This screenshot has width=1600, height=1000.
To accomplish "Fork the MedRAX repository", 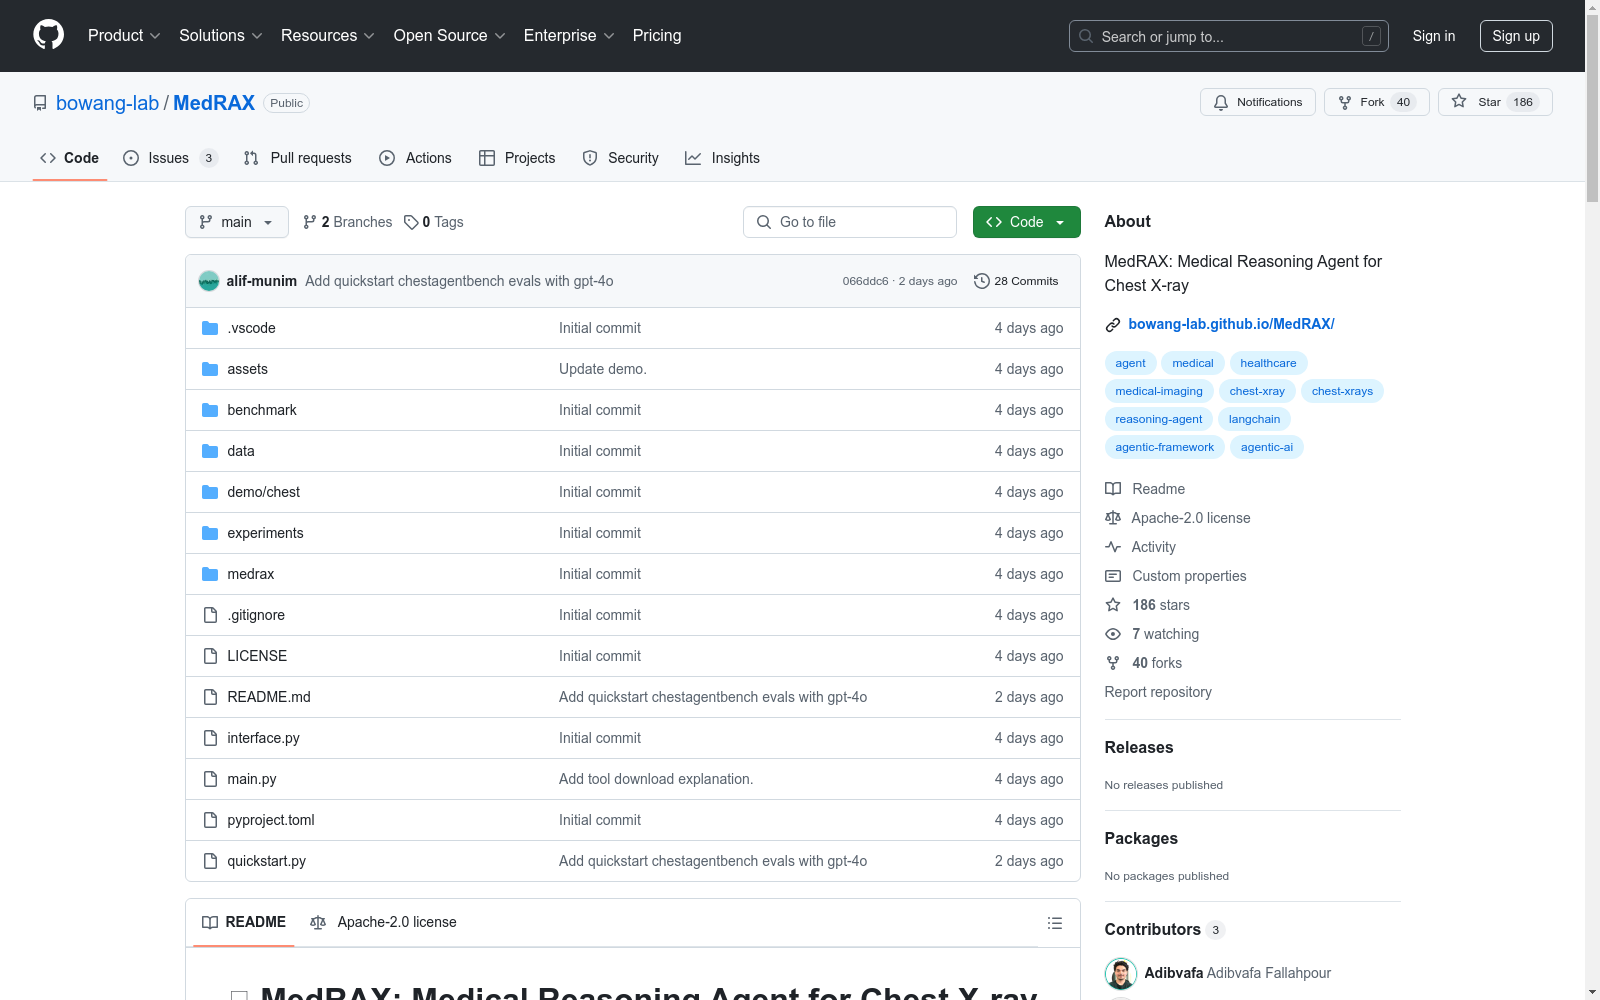I will click(1377, 102).
